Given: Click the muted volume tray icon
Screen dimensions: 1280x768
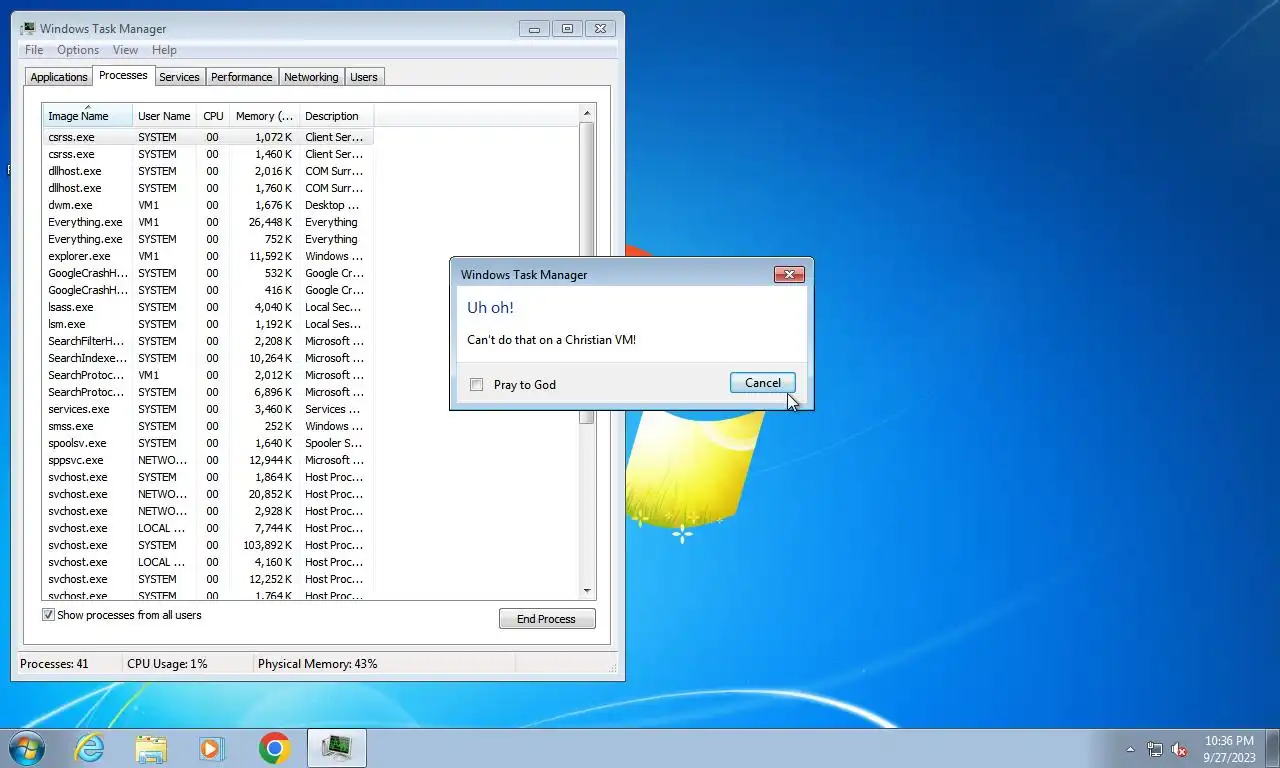Looking at the screenshot, I should point(1179,749).
